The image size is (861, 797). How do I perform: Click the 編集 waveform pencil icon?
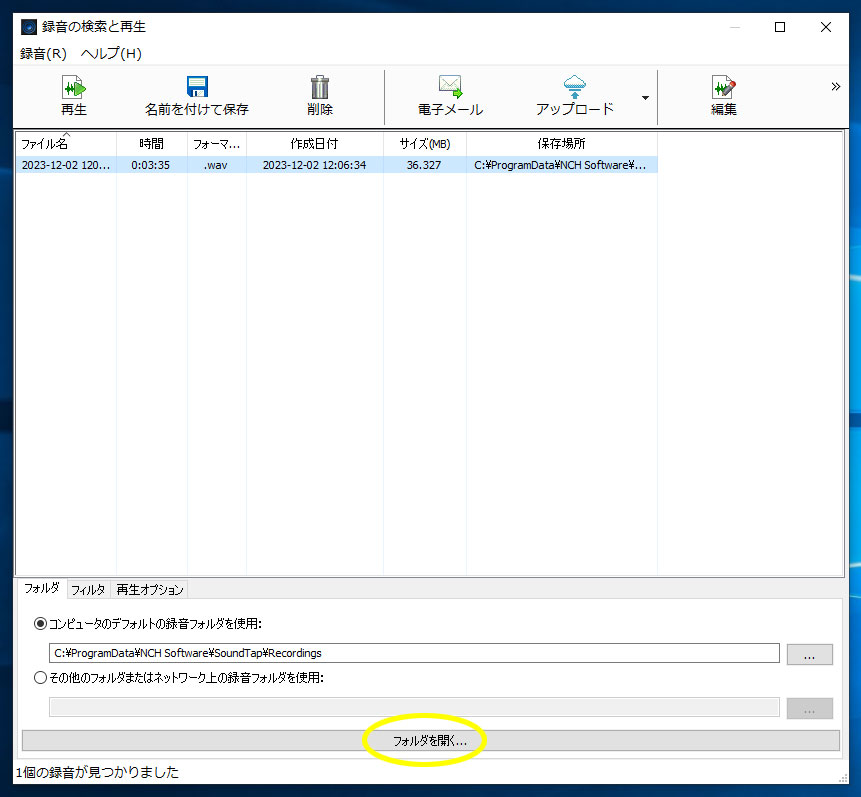click(724, 87)
